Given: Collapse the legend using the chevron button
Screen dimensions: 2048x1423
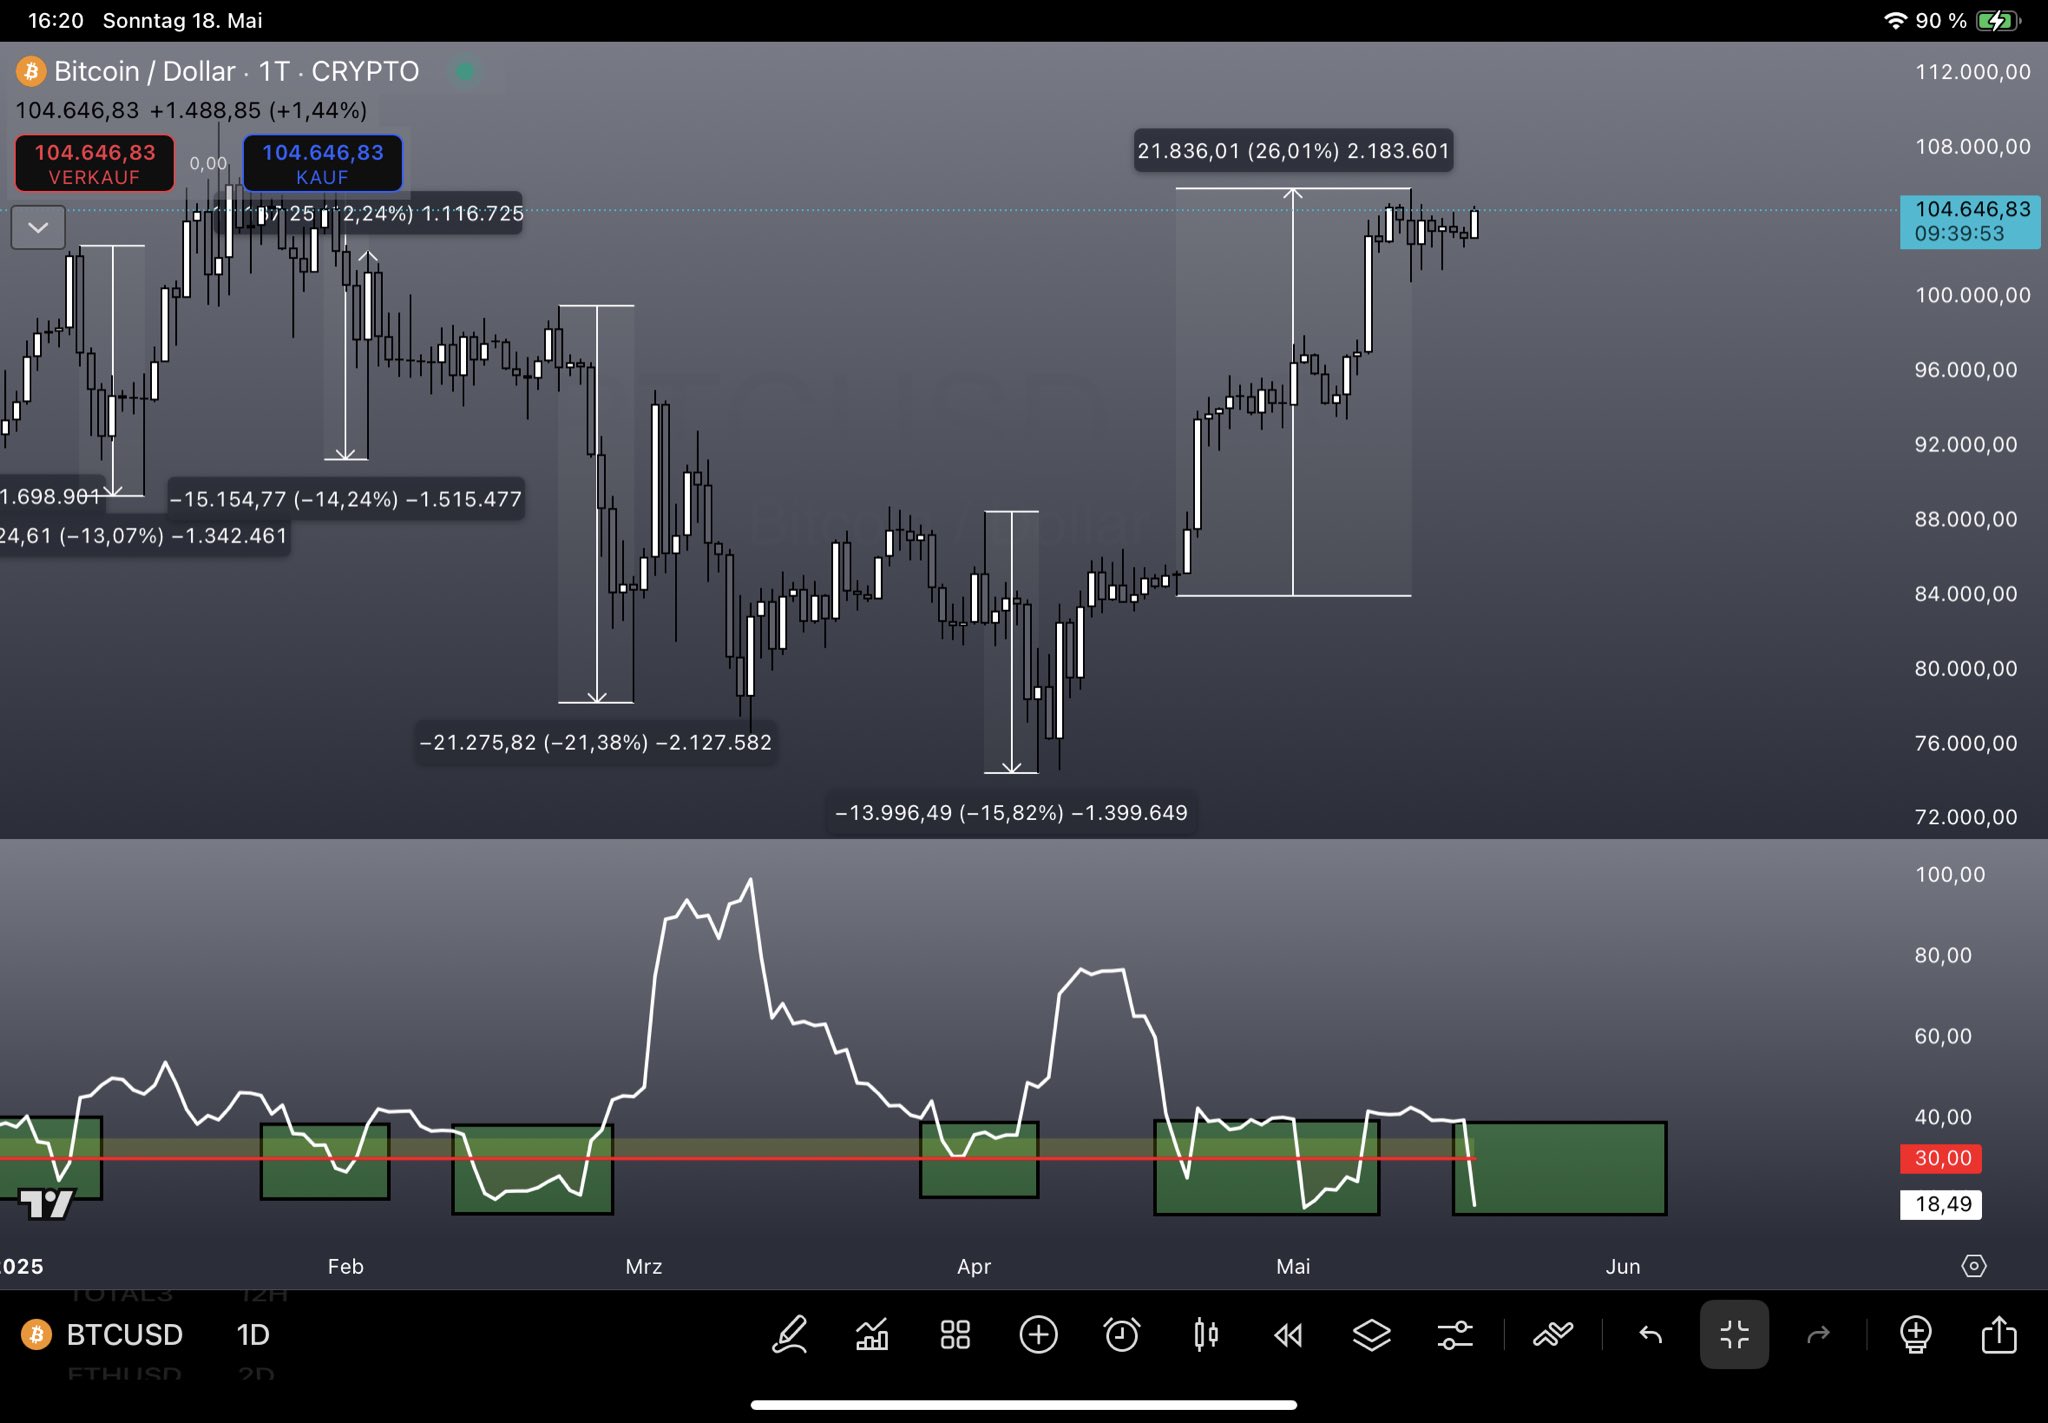Looking at the screenshot, I should (37, 228).
